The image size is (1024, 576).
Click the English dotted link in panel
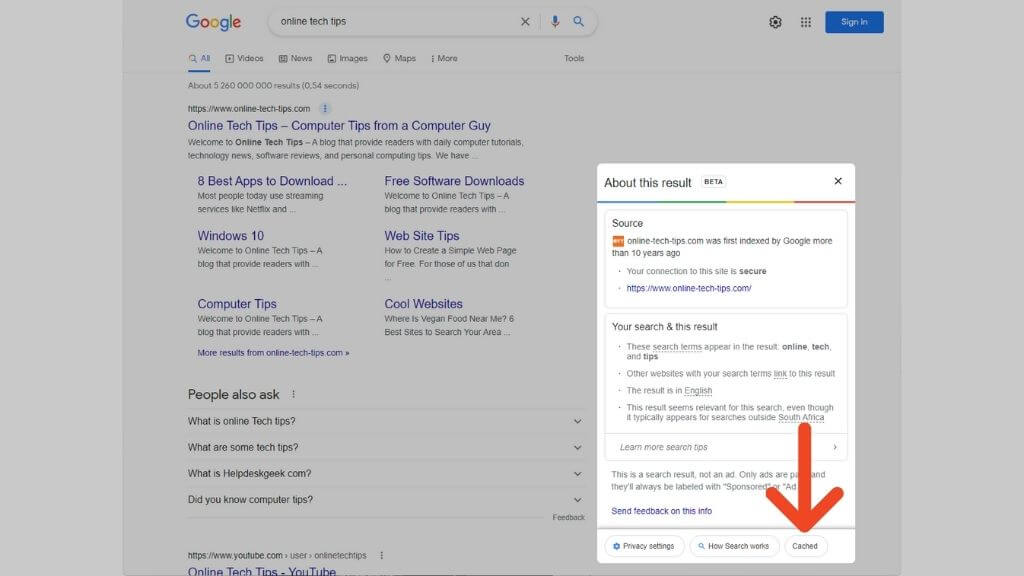[x=698, y=391]
